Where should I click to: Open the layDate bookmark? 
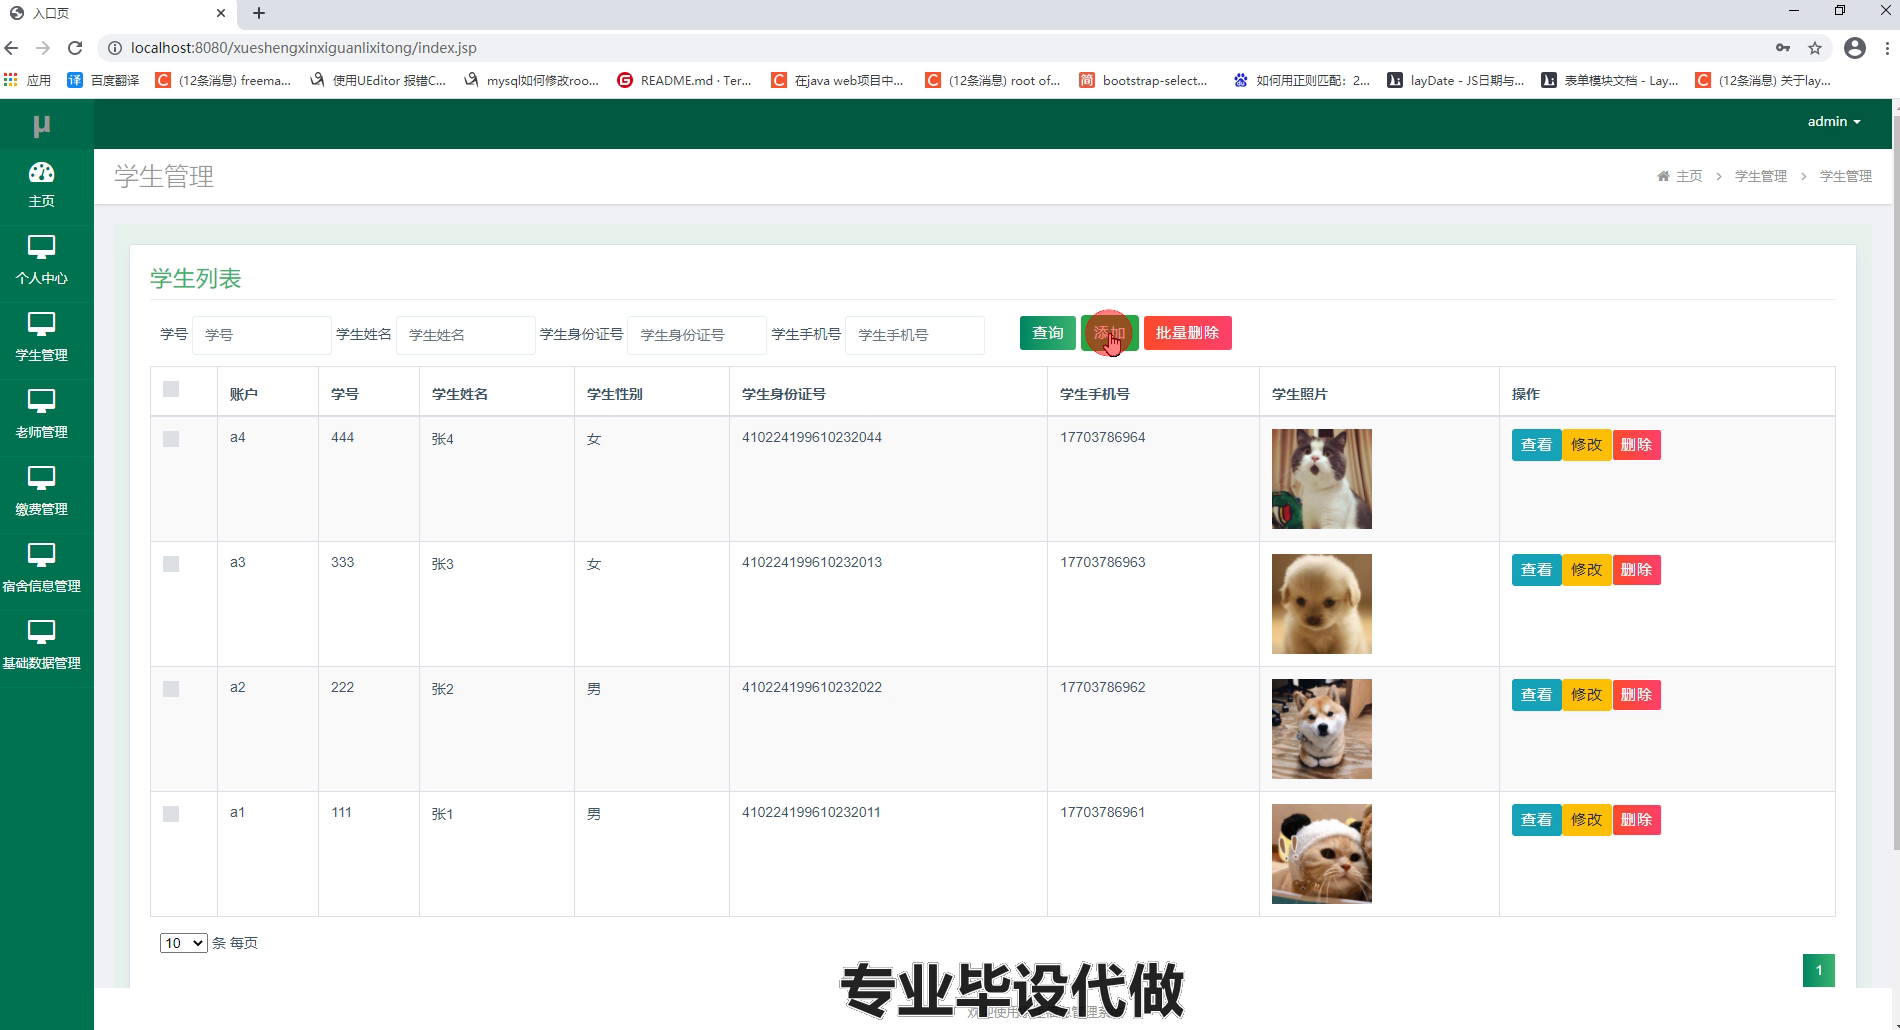[x=1455, y=80]
